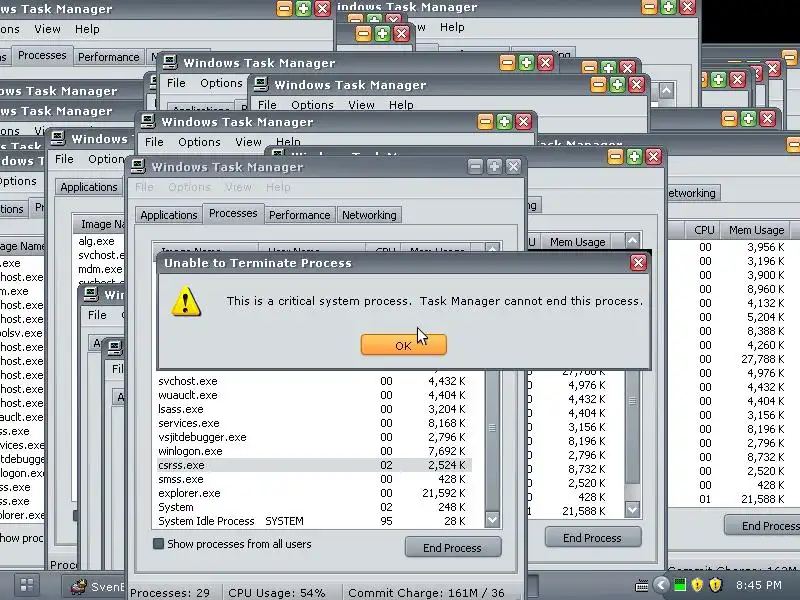Click the 7,692 K value for winlogon.exe

(x=446, y=451)
